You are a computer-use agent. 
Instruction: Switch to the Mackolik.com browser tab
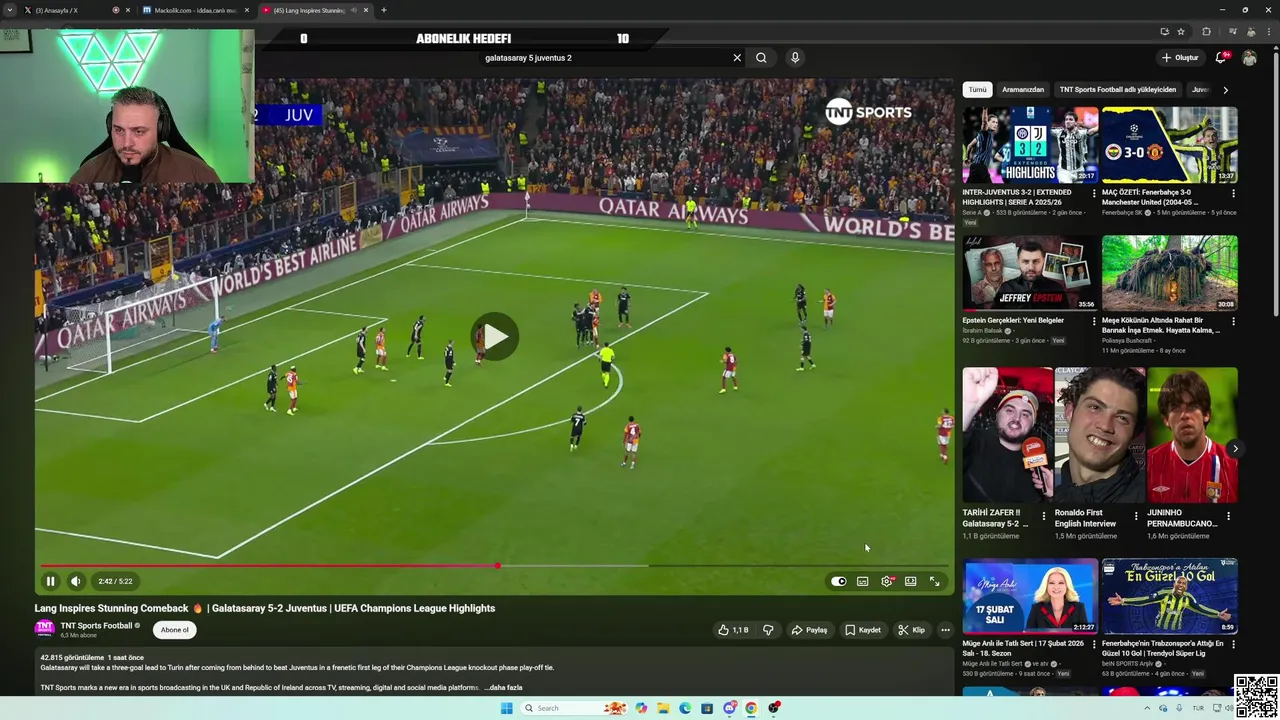pyautogui.click(x=196, y=10)
